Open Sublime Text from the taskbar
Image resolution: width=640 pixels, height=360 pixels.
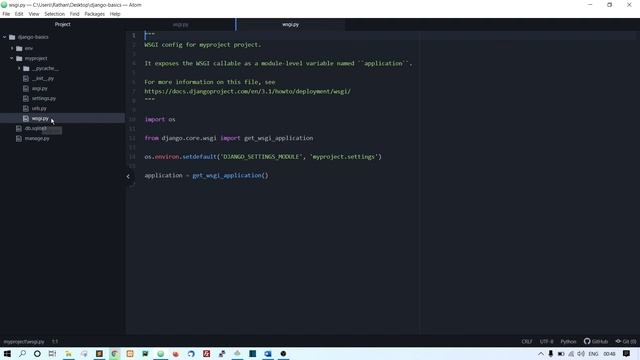(99, 354)
